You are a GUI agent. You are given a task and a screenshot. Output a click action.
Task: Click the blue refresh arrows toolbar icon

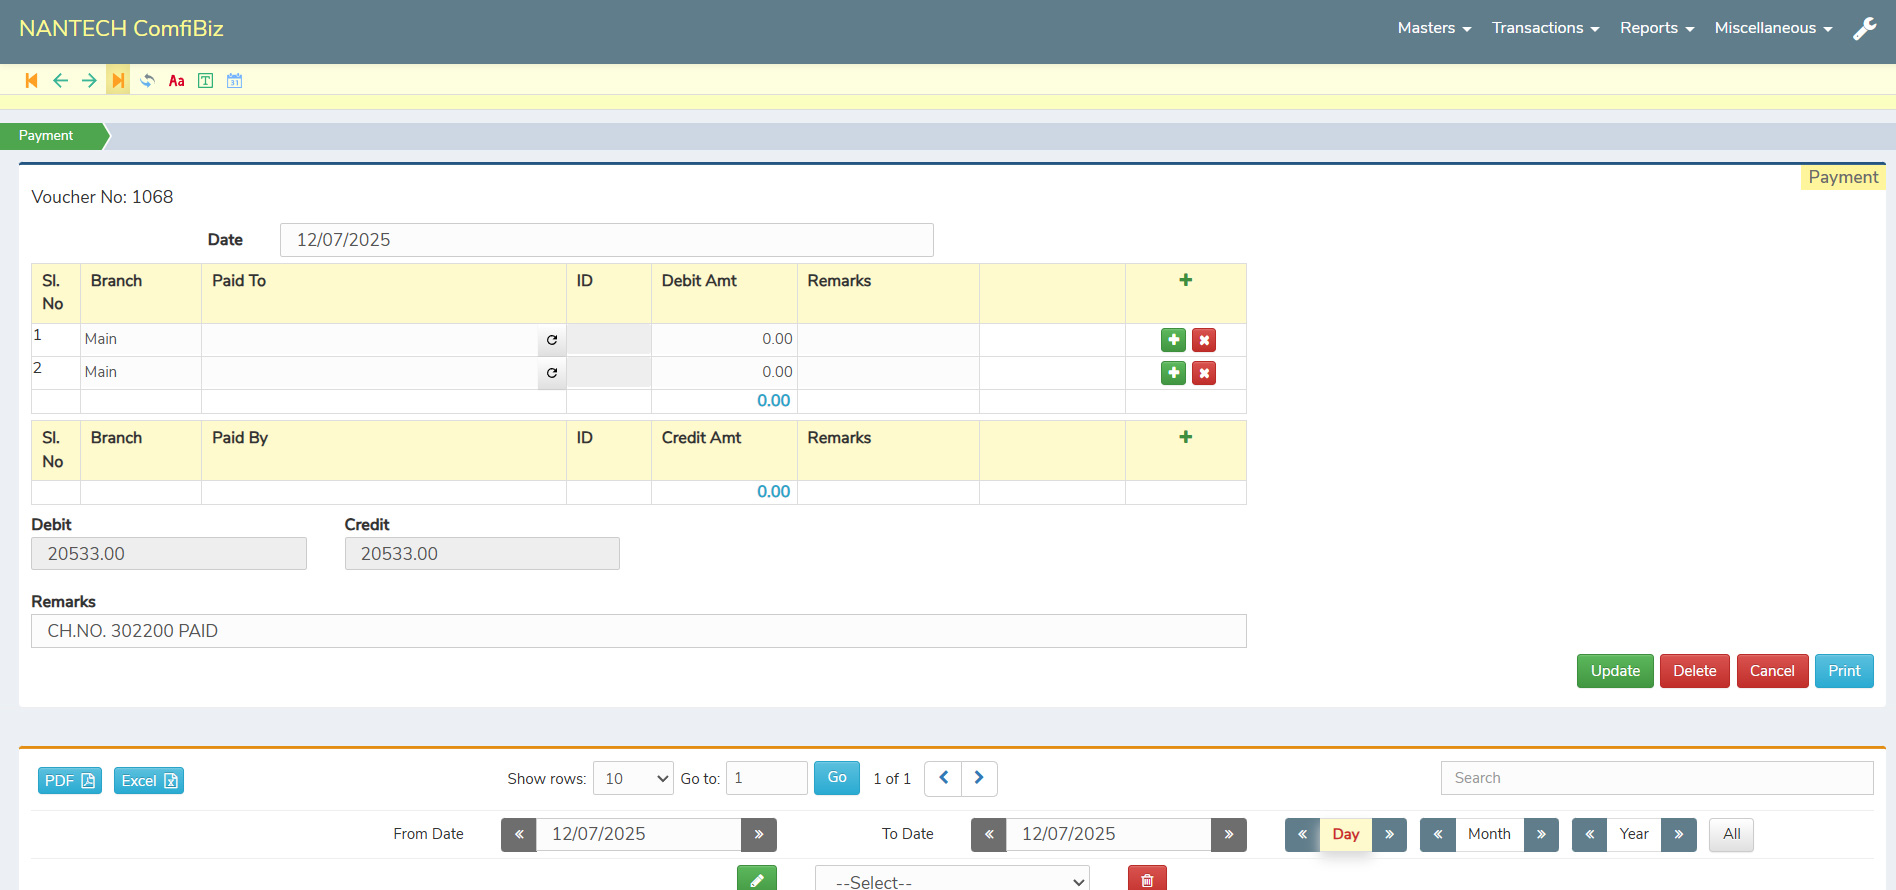(147, 81)
